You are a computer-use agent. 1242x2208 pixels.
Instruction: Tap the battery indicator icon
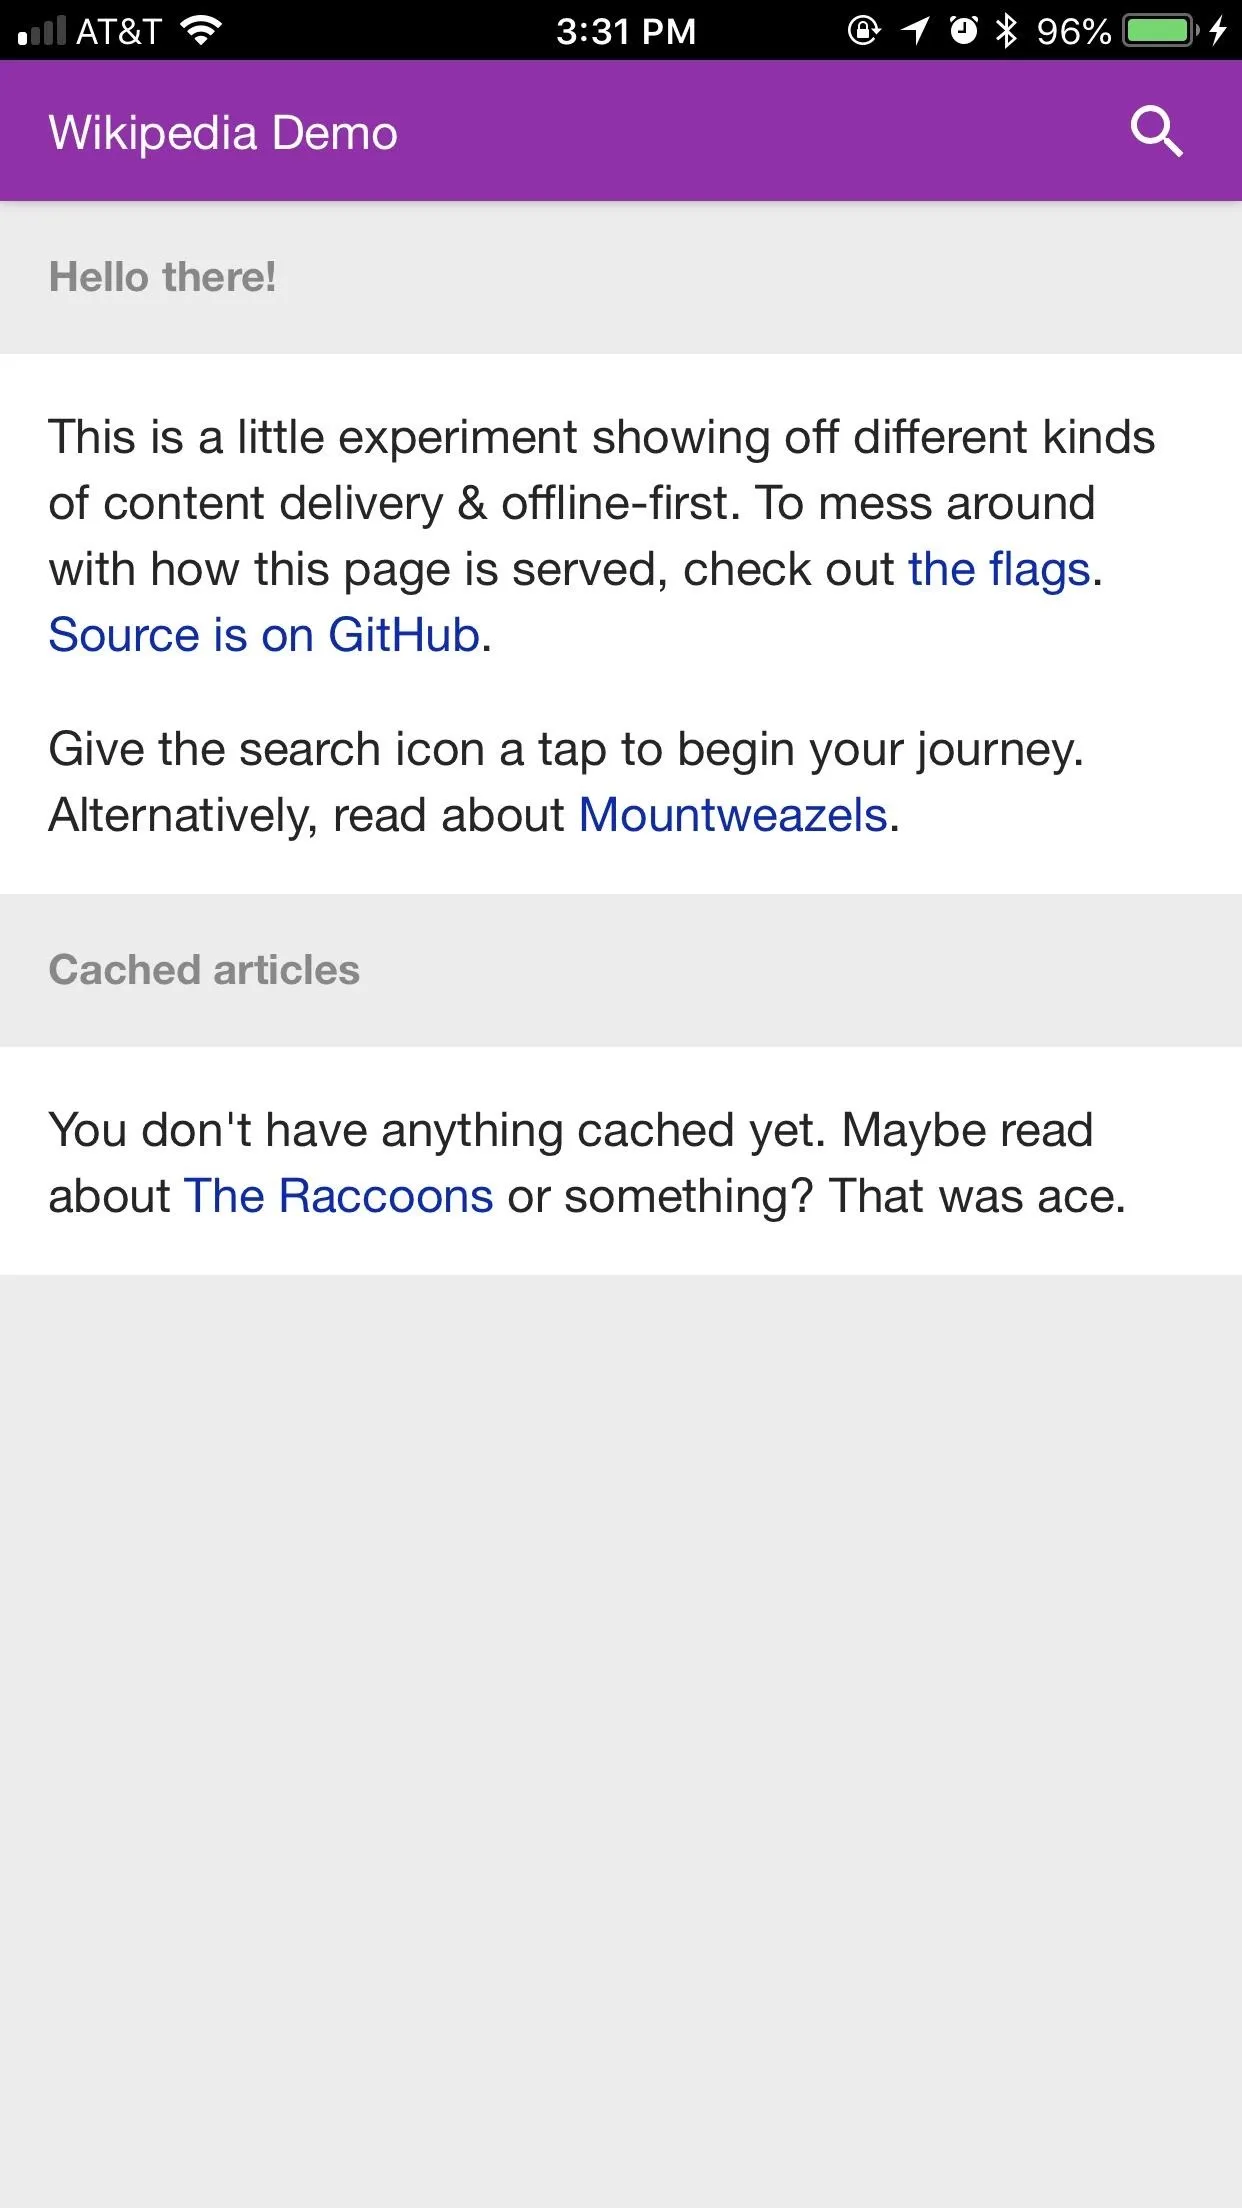click(1160, 31)
